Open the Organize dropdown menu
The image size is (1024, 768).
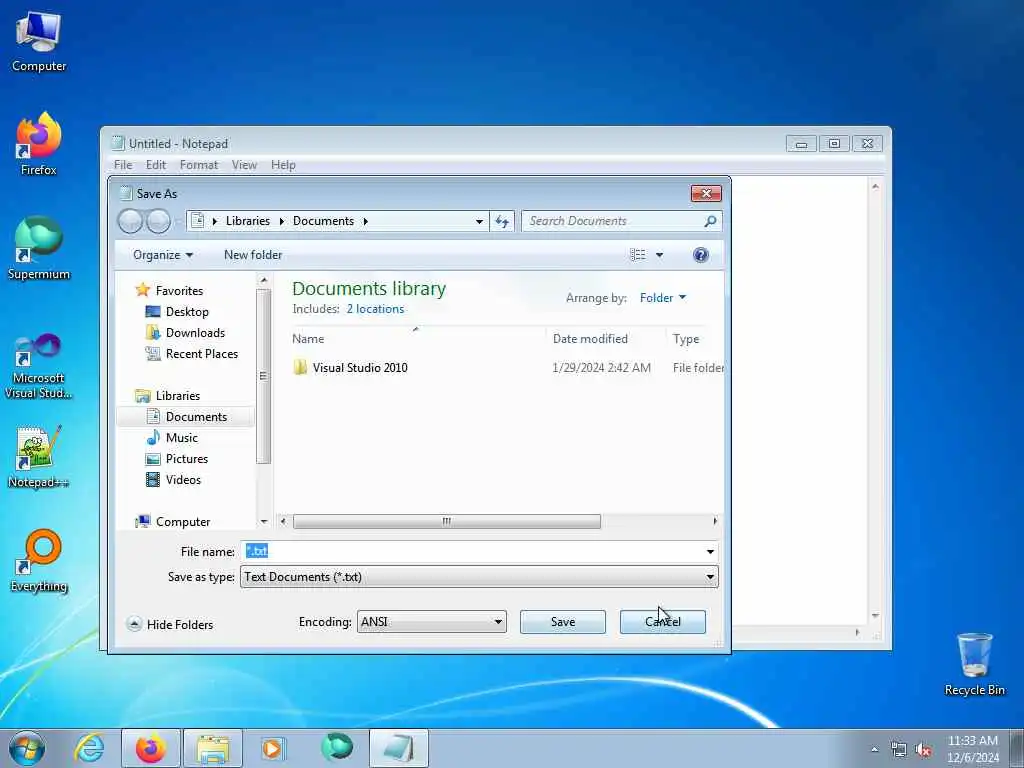point(163,255)
